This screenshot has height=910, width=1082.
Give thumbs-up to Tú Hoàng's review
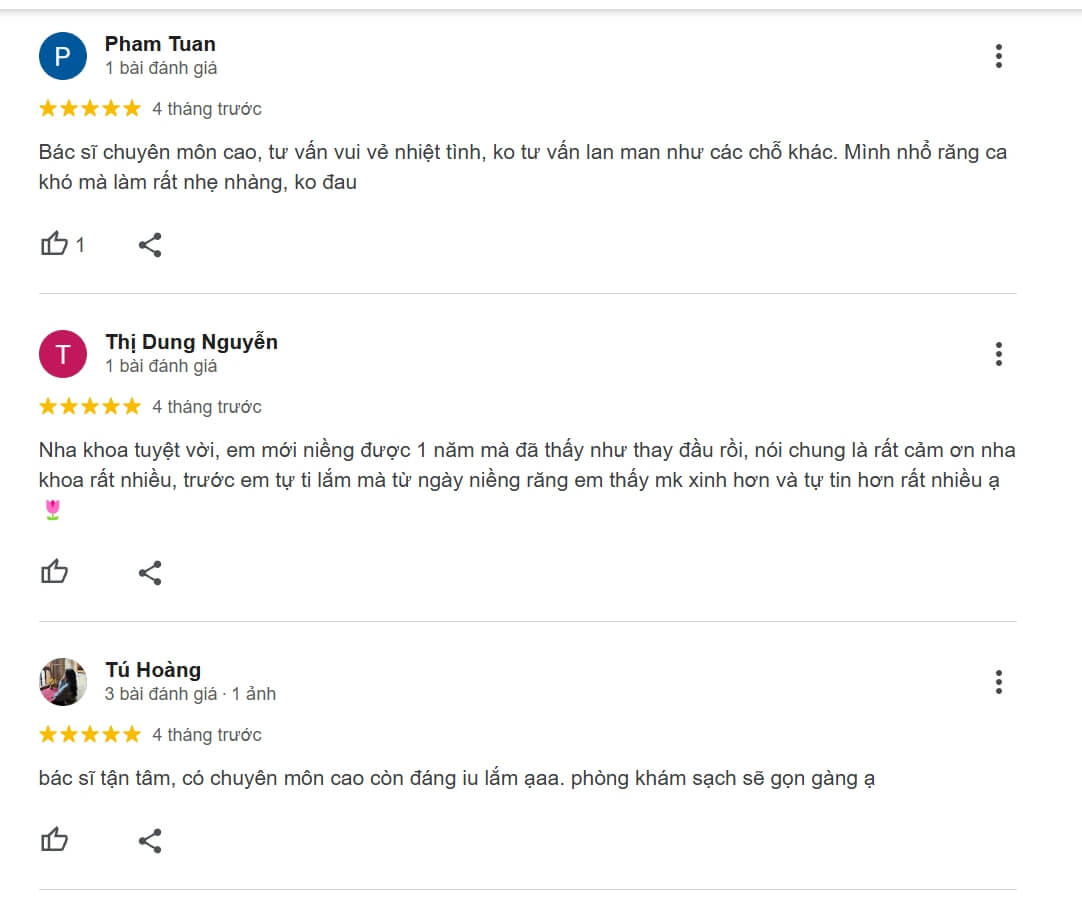[x=54, y=840]
